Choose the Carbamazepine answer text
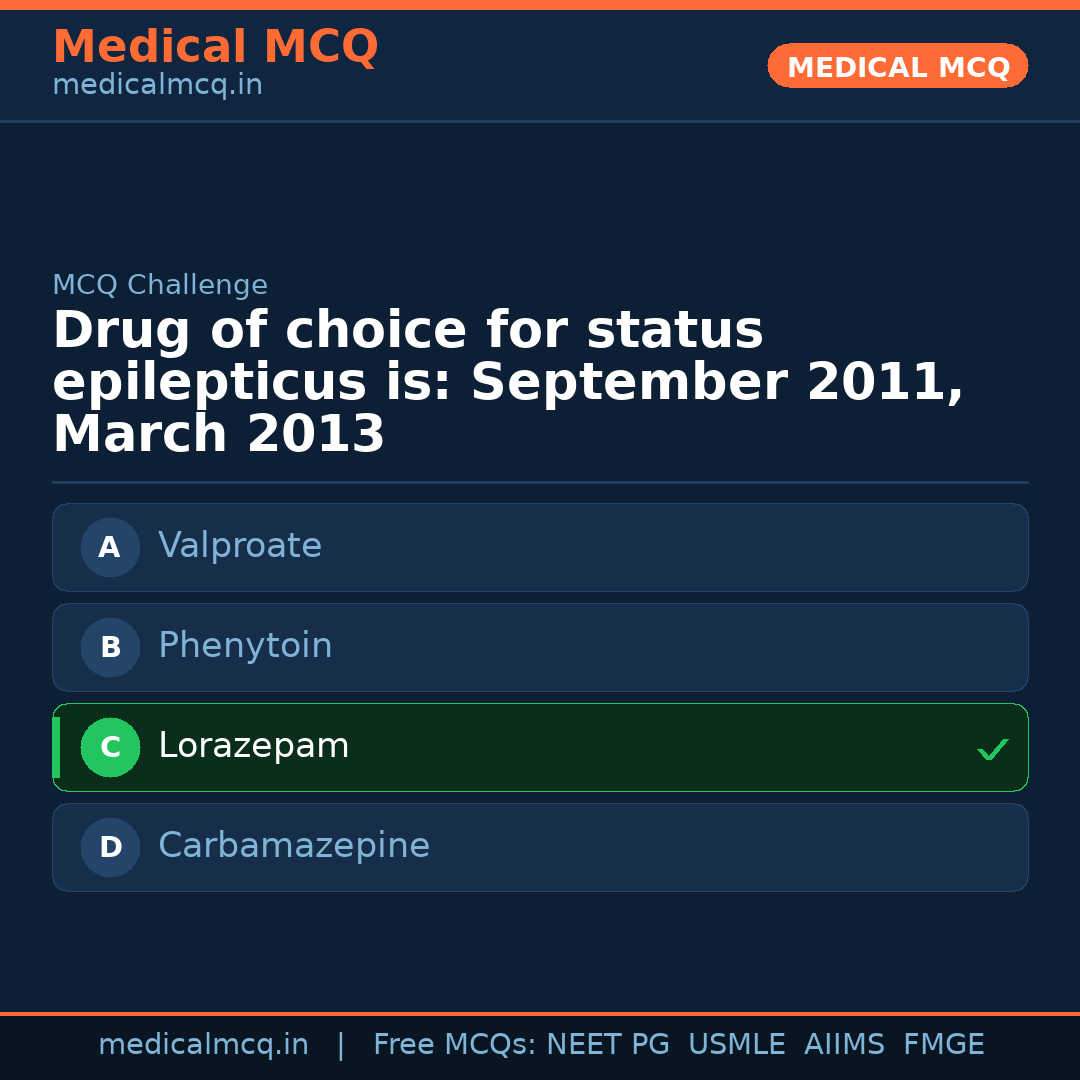This screenshot has width=1080, height=1080. tap(294, 846)
